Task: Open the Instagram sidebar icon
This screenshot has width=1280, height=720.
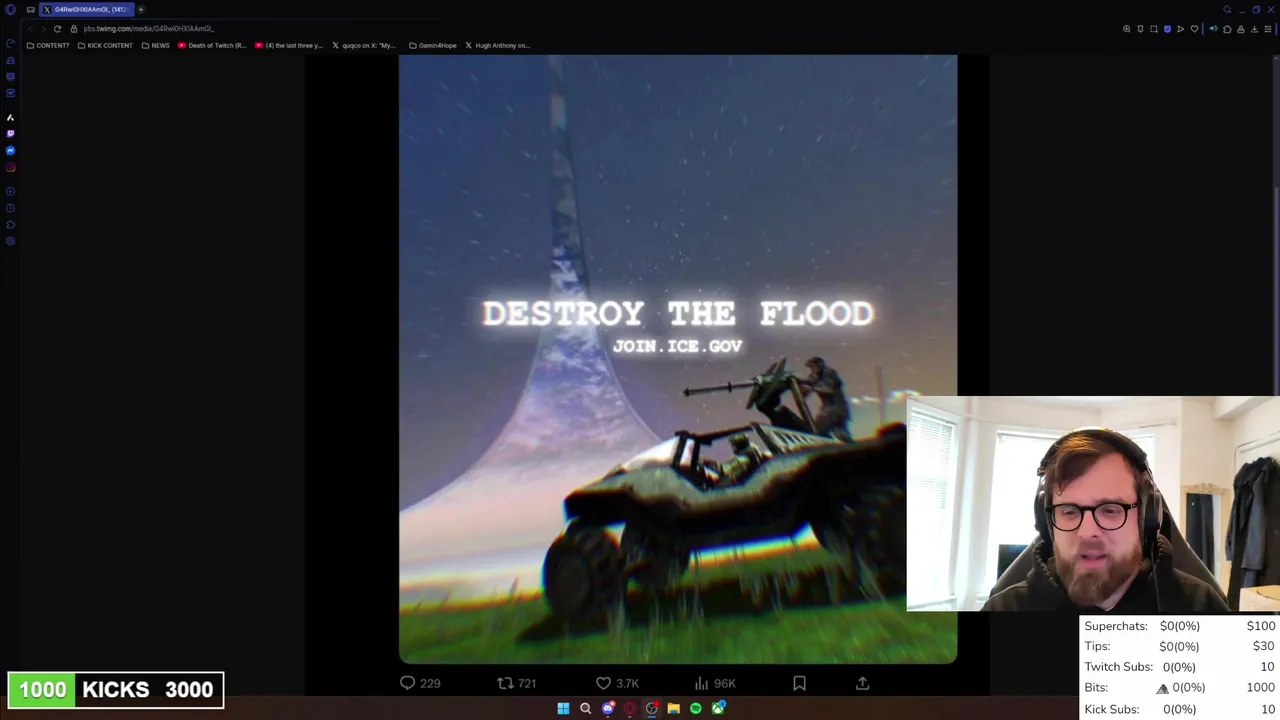Action: 10,167
